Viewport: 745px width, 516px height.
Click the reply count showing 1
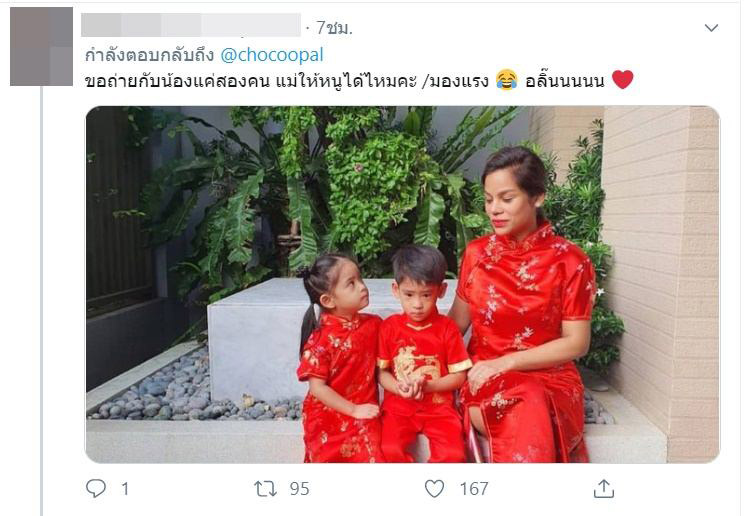coord(125,488)
